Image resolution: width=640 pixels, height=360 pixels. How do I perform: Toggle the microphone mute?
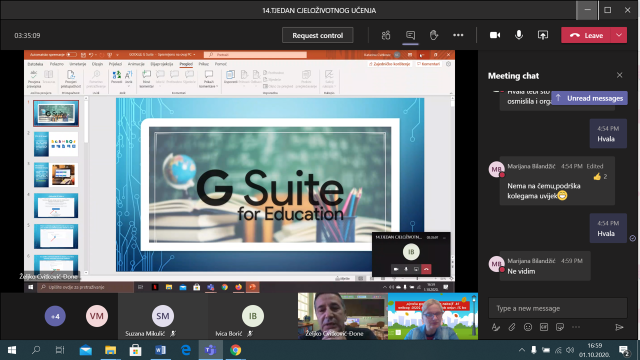point(519,36)
